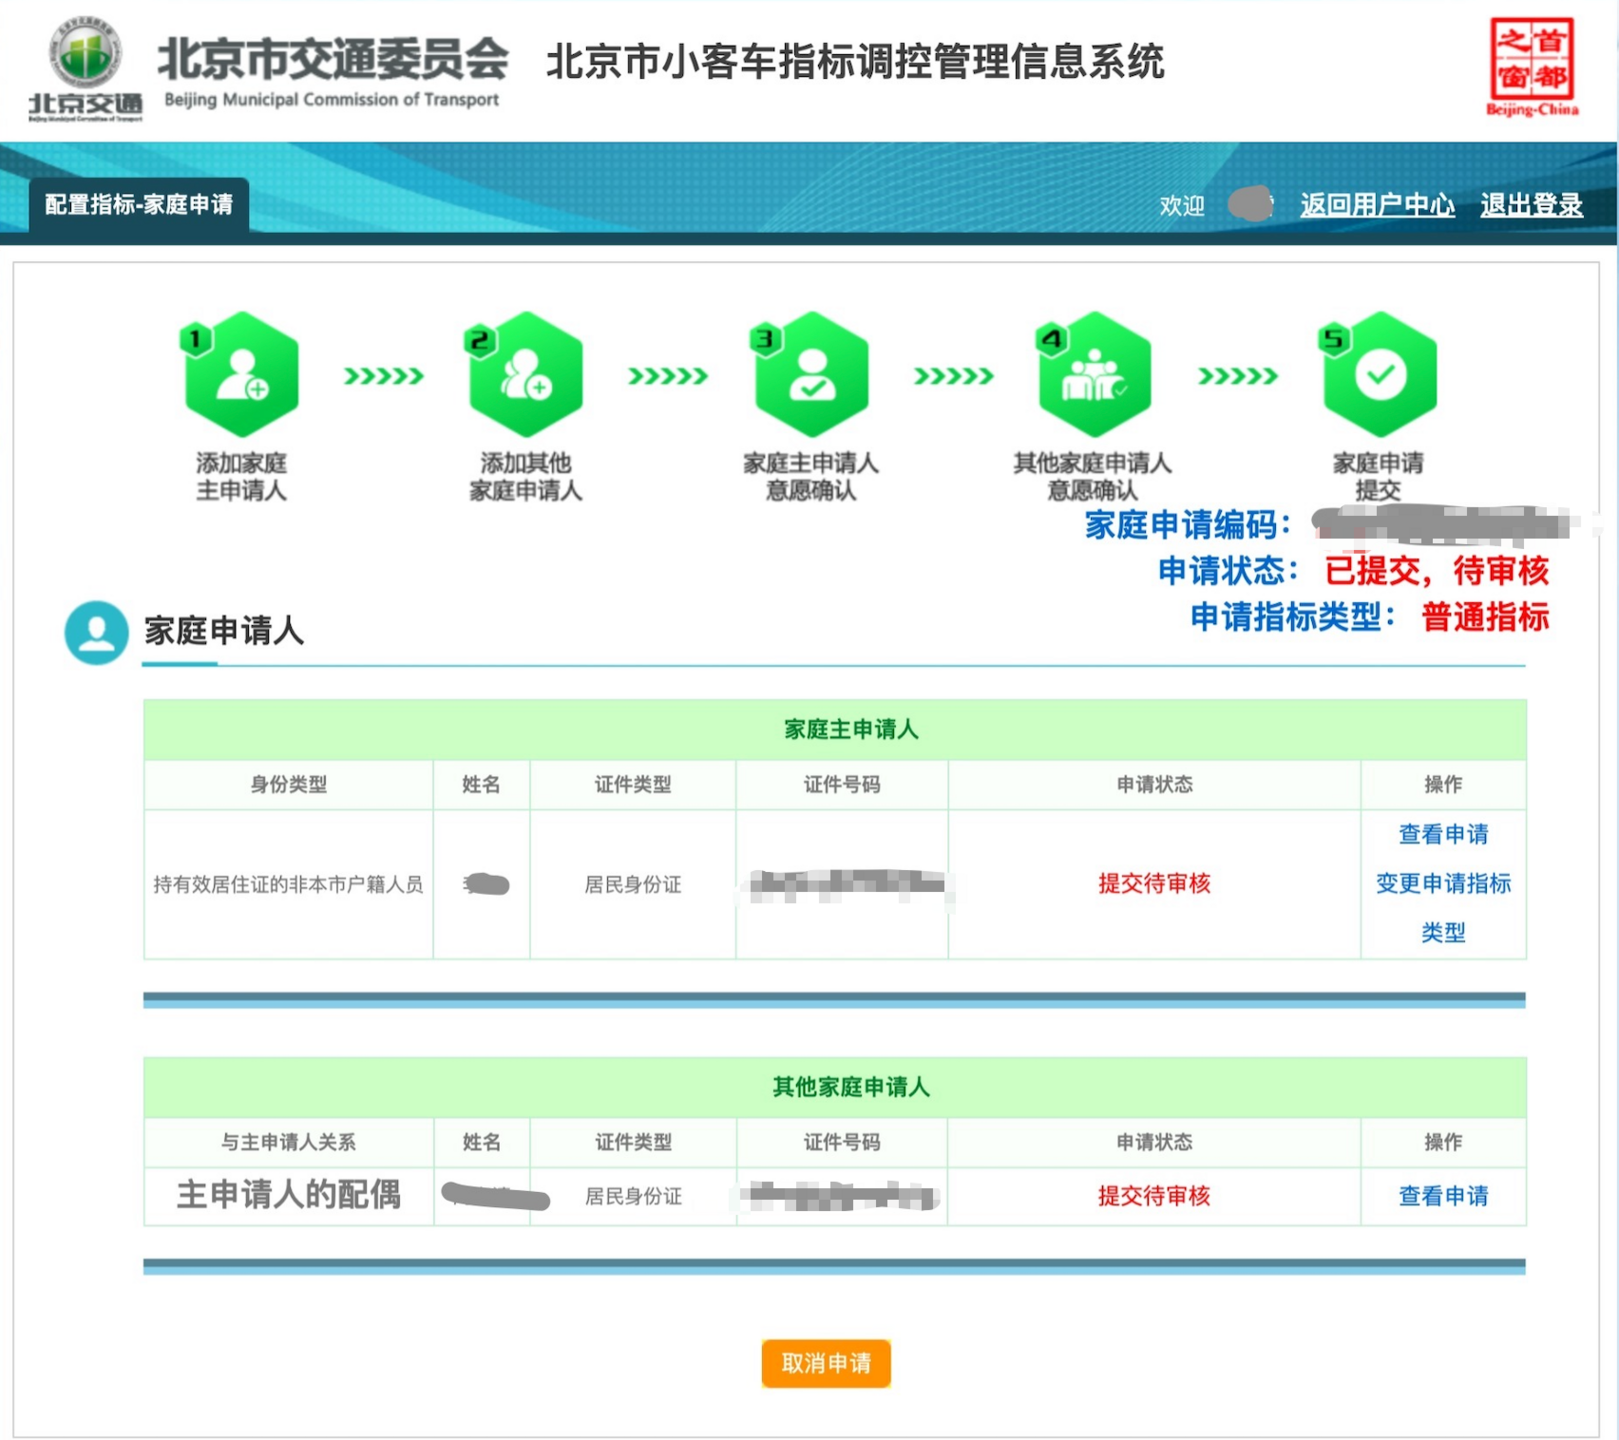
Task: Click spouse row's 居民身份证 cell
Action: [633, 1197]
